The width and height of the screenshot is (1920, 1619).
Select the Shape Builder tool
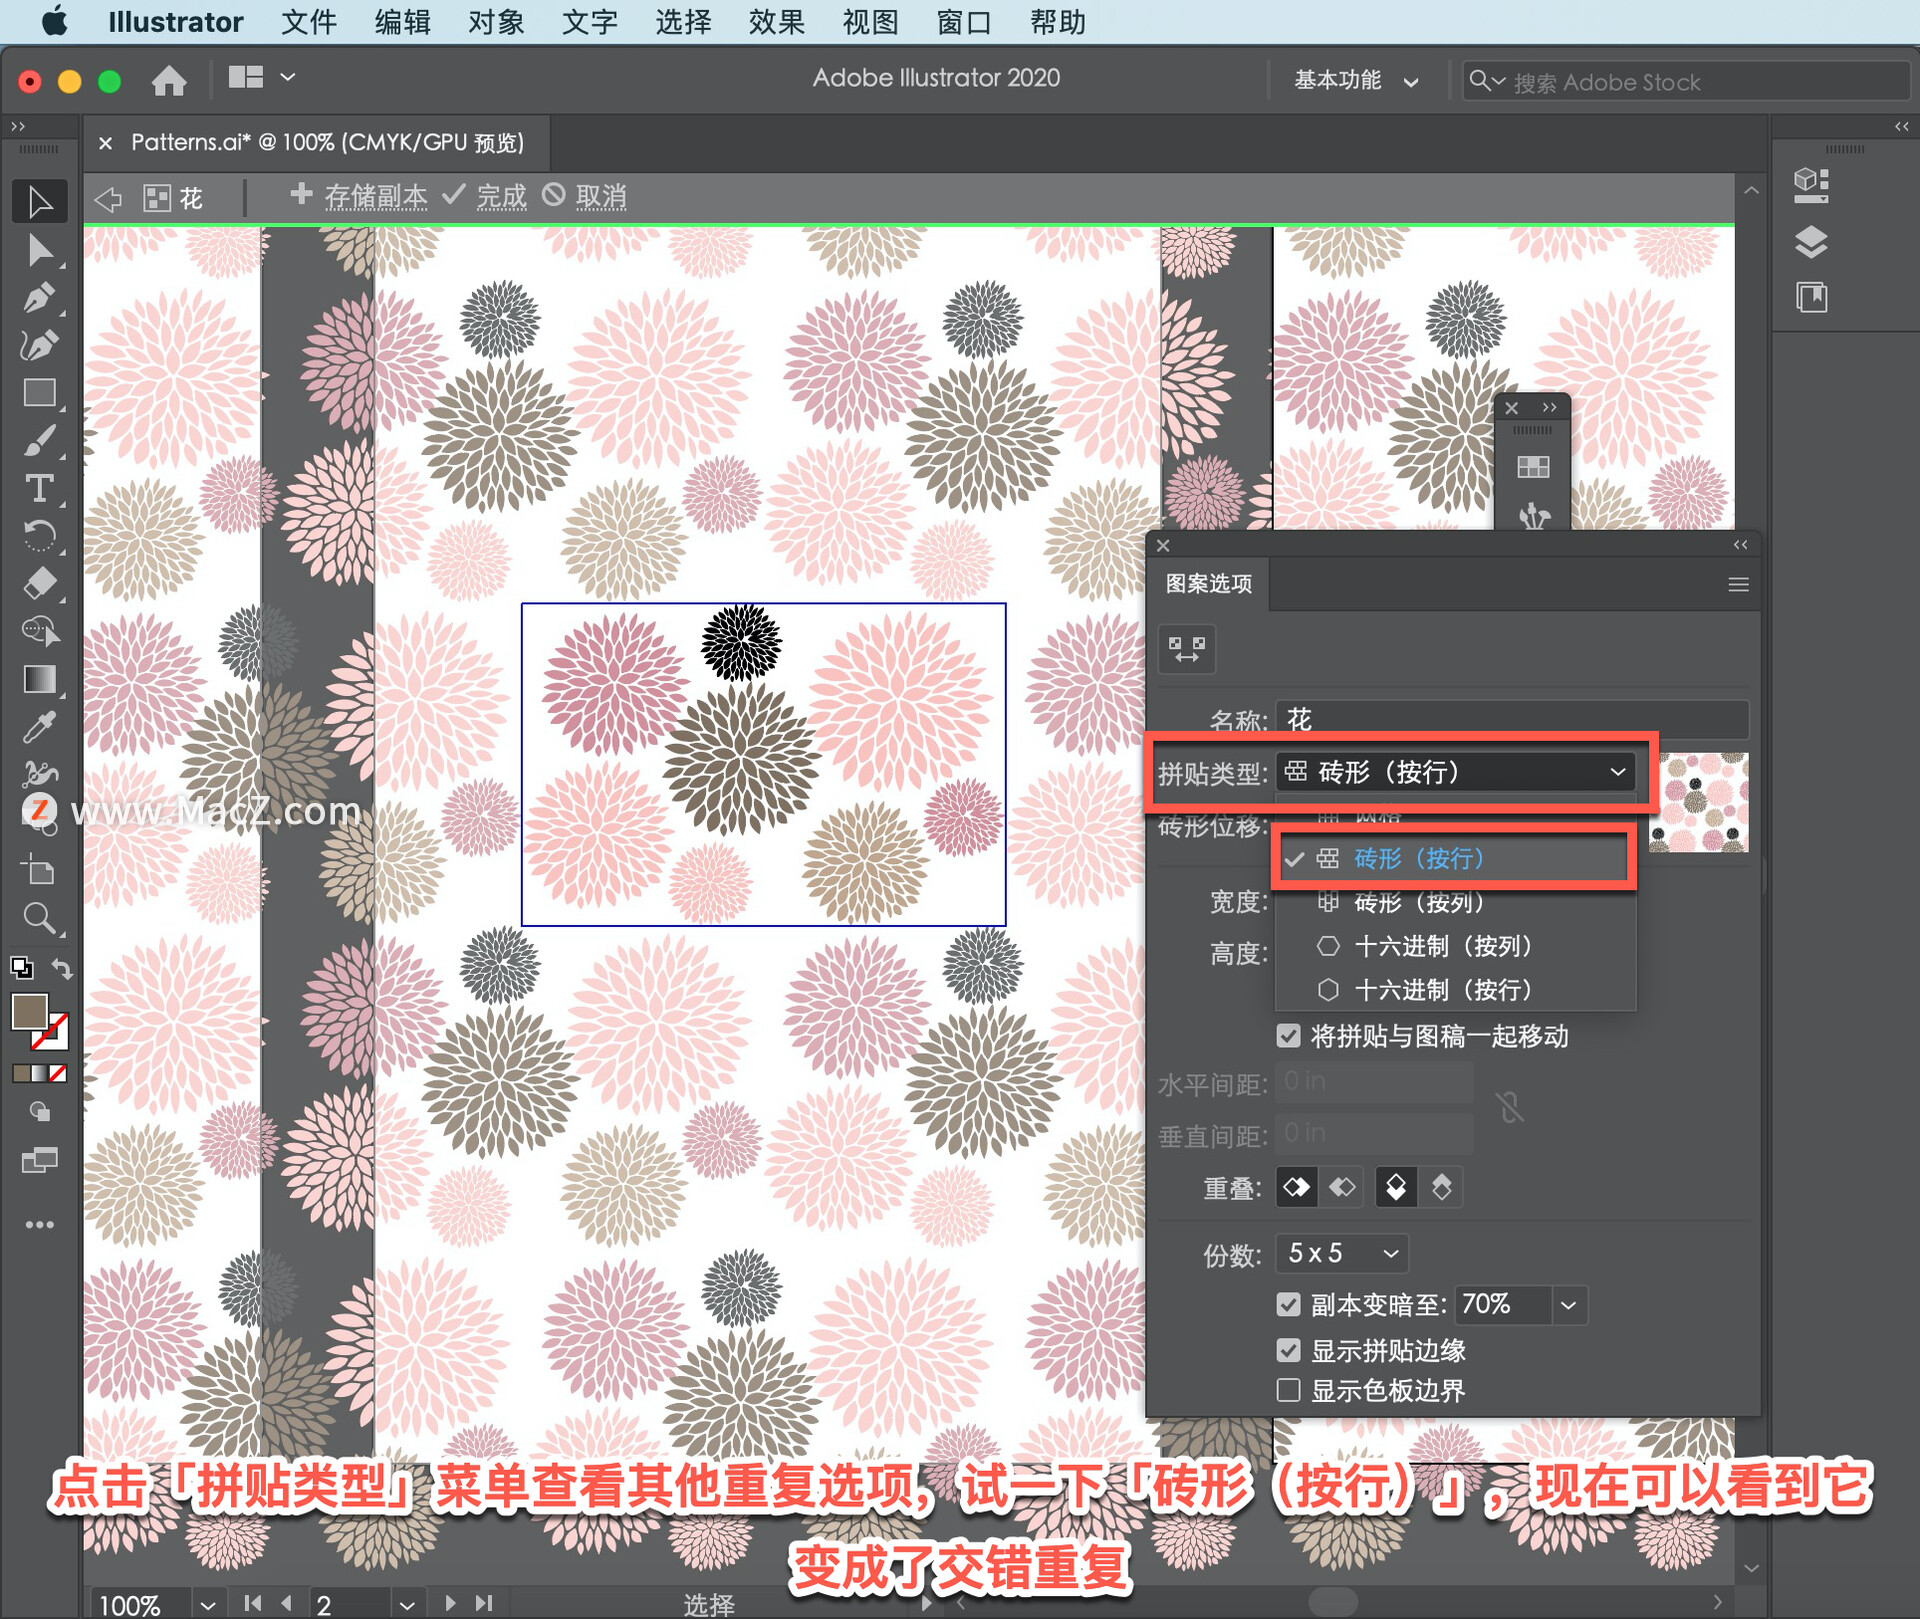[x=39, y=631]
